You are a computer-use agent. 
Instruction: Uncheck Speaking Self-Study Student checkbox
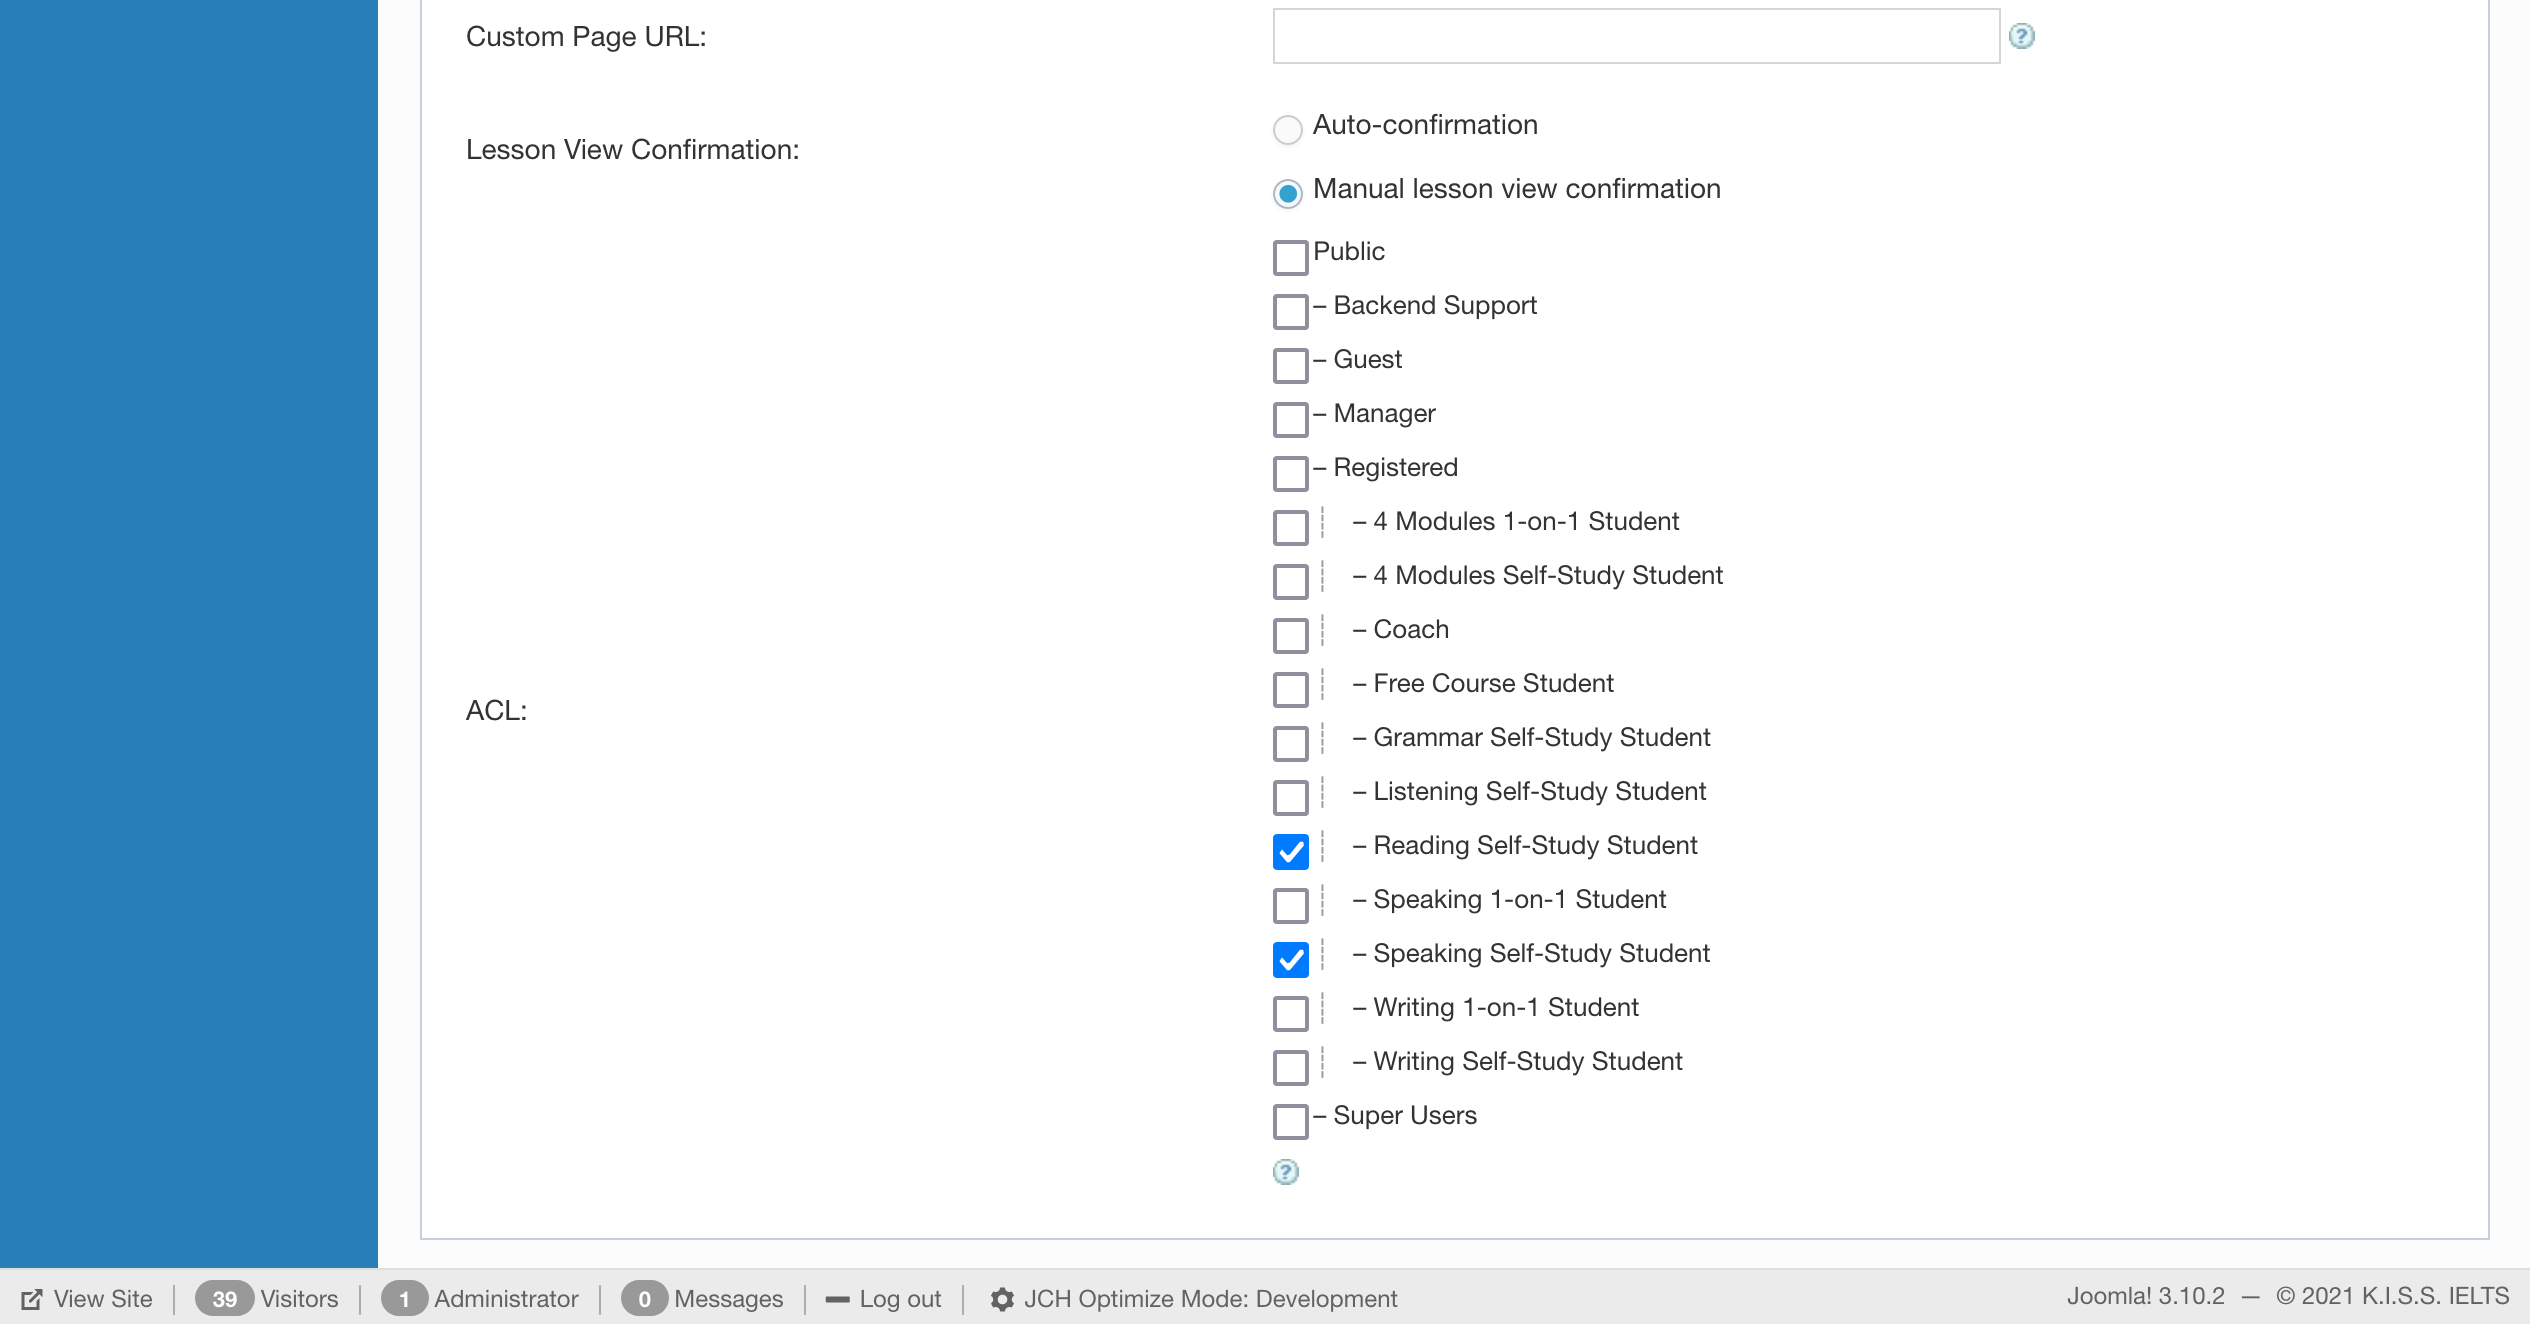[x=1290, y=959]
